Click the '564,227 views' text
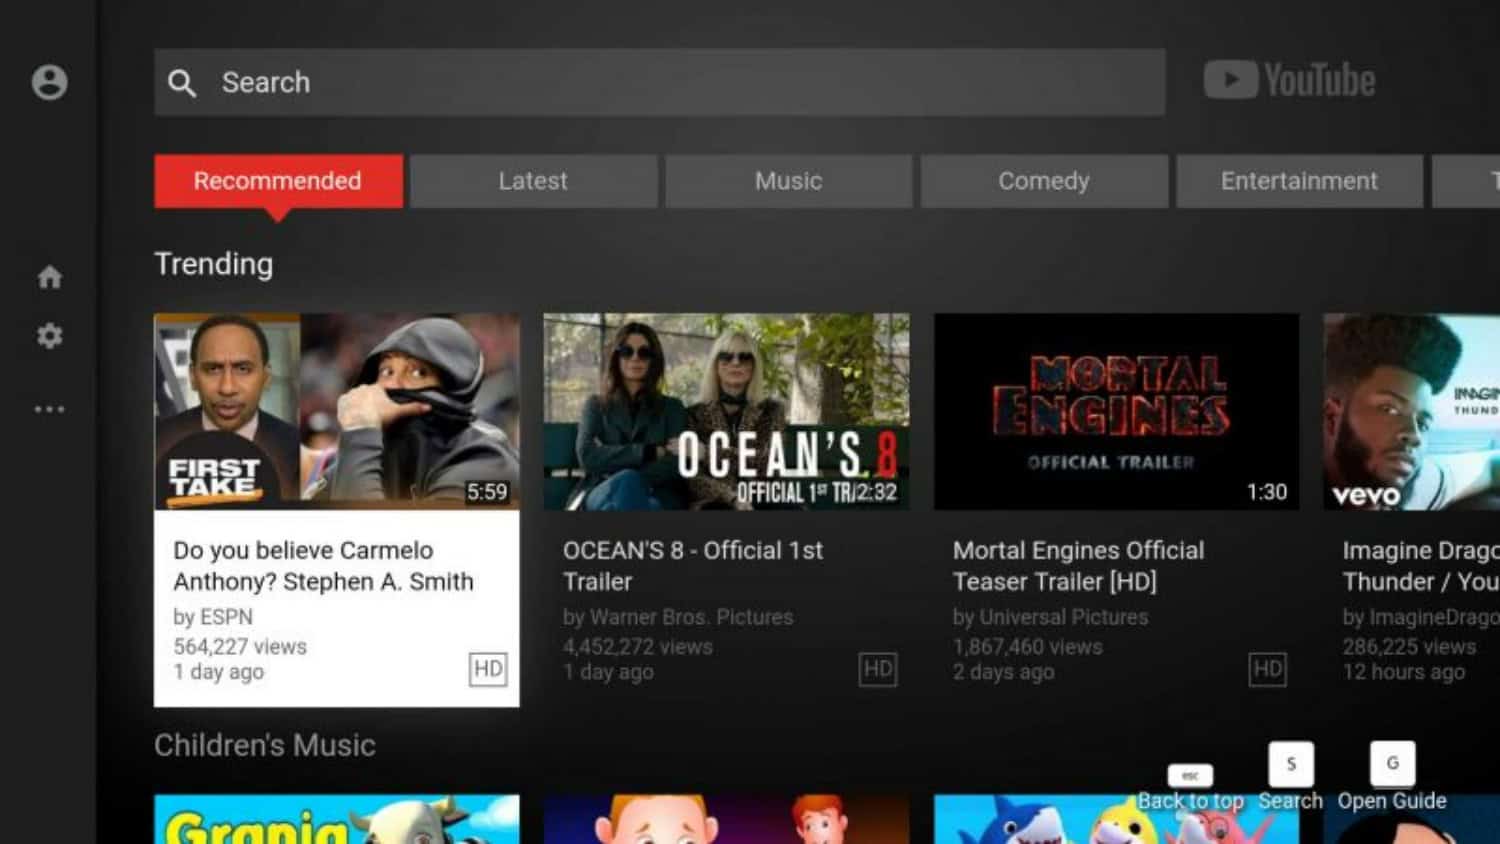 (x=240, y=647)
